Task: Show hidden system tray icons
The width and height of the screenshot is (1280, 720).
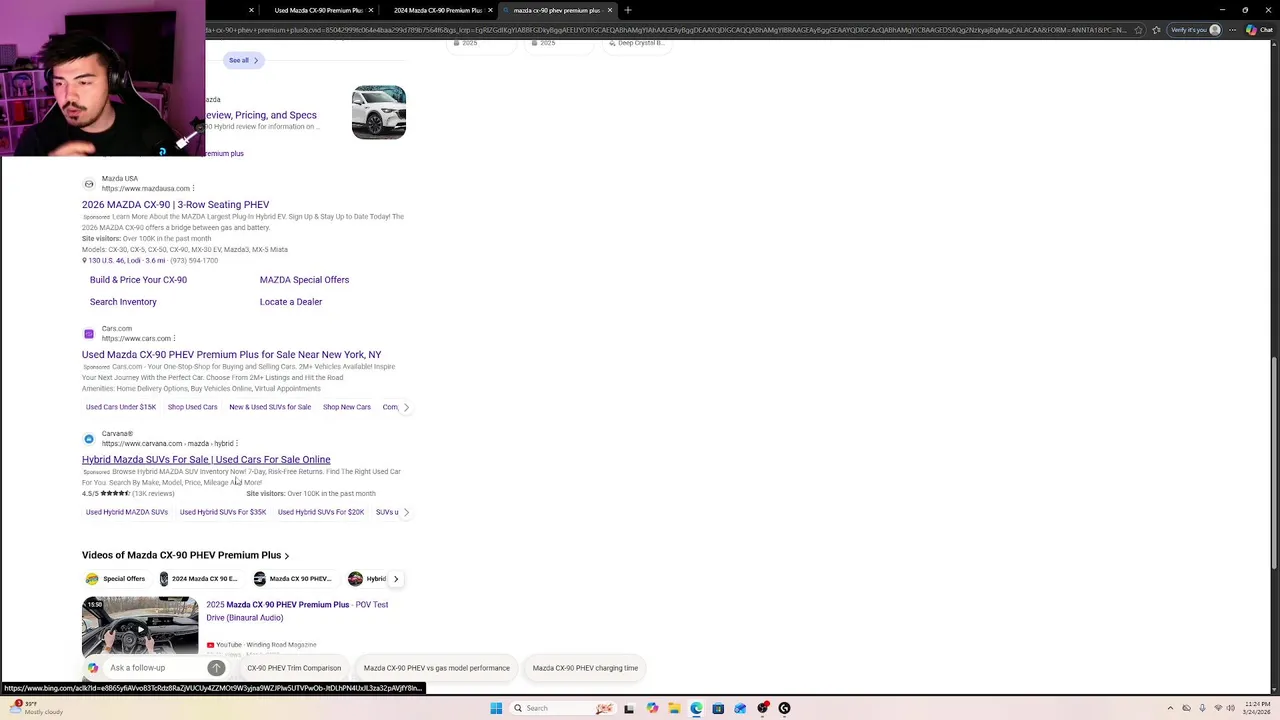Action: 1170,708
